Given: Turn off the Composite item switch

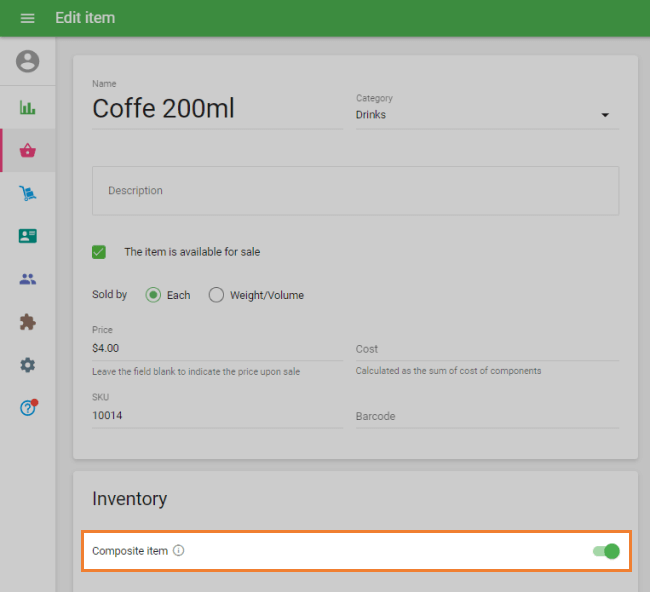Looking at the screenshot, I should [606, 551].
